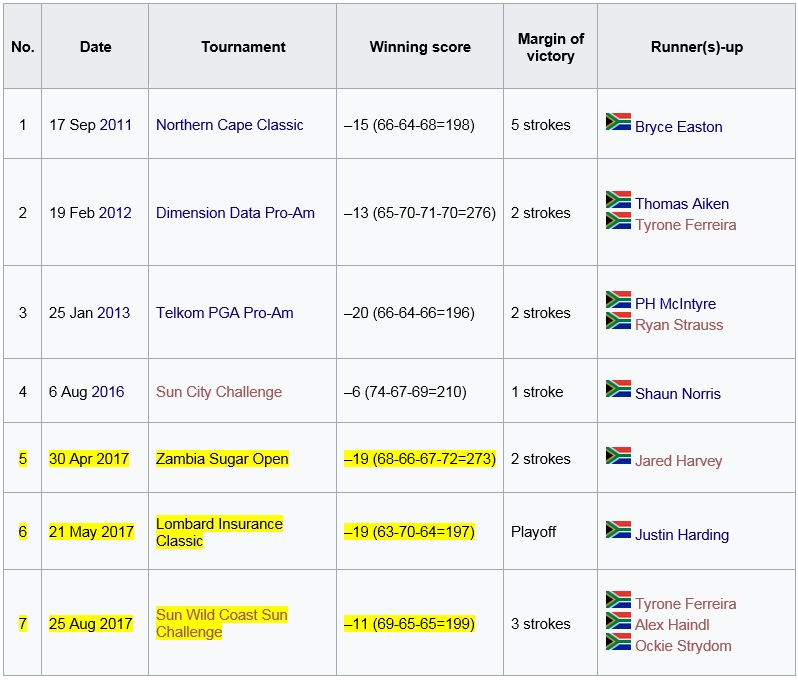Open Alex Haindl's player page
798x680 pixels.
pos(672,625)
